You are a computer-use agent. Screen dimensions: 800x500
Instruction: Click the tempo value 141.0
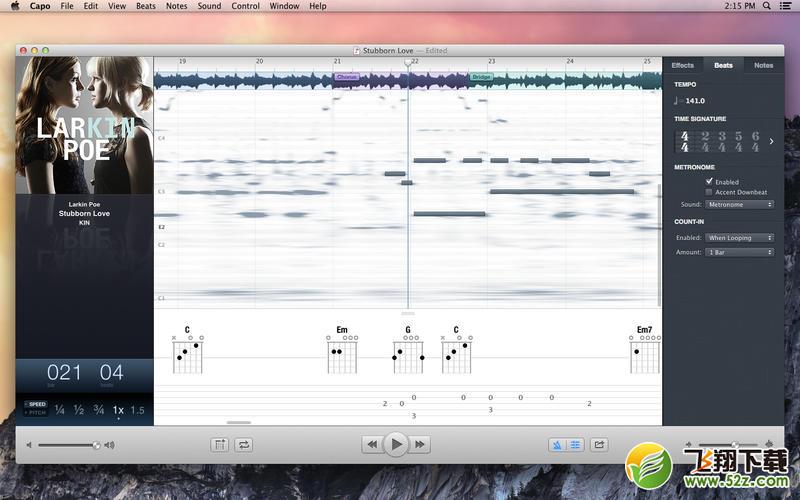pos(695,101)
